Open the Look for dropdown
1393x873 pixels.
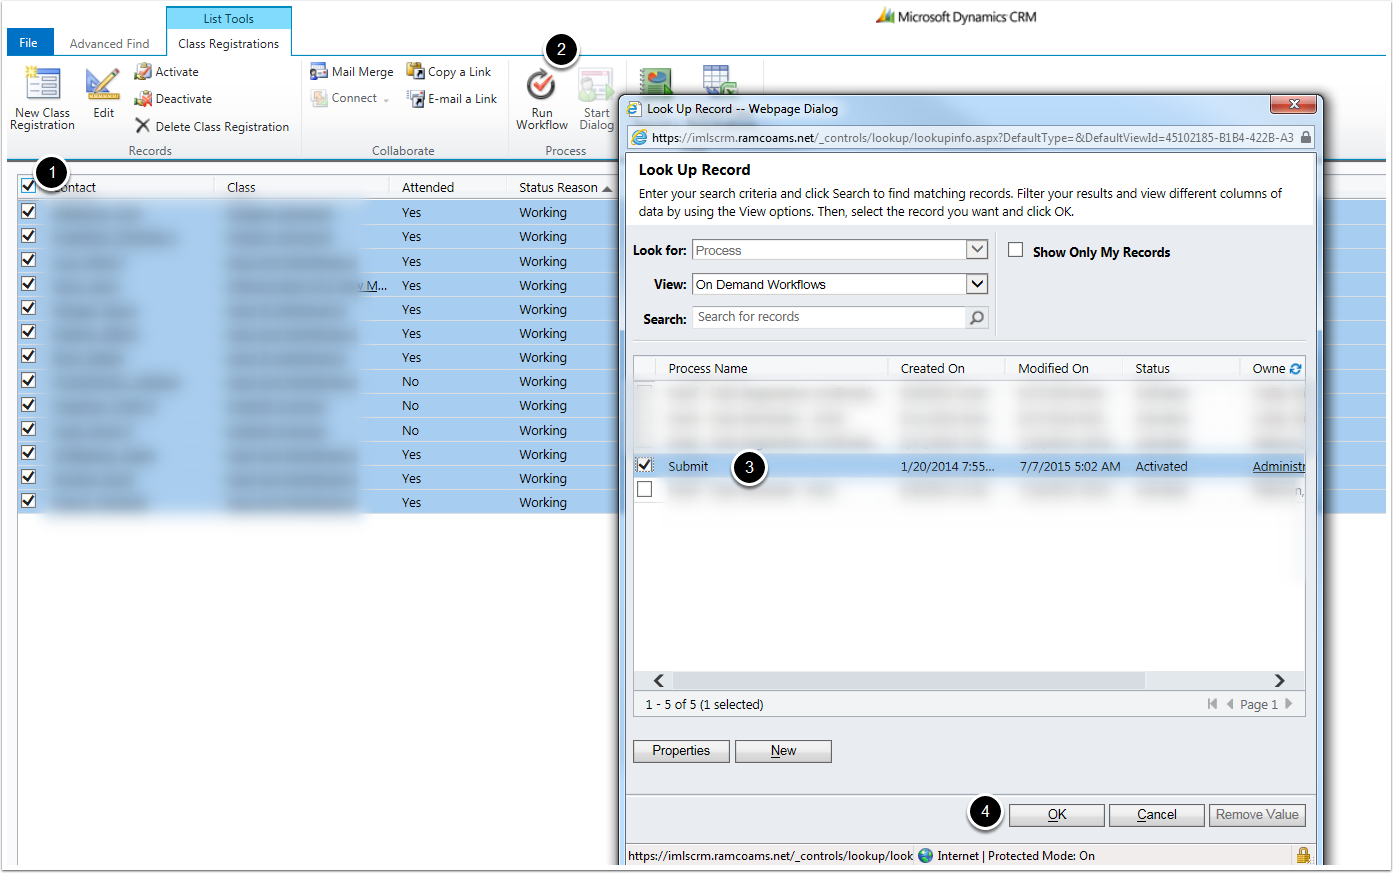tap(976, 249)
